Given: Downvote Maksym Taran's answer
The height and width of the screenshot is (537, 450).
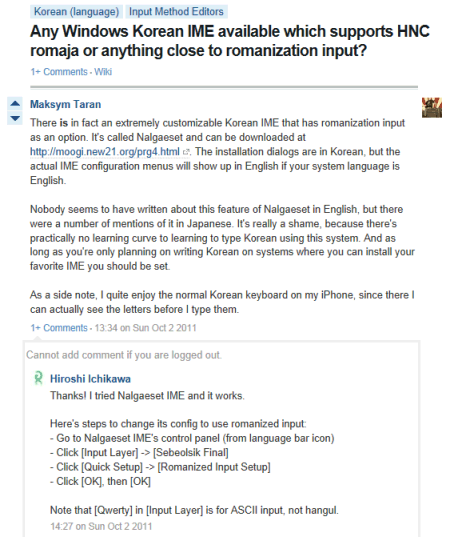Looking at the screenshot, I should [15, 118].
